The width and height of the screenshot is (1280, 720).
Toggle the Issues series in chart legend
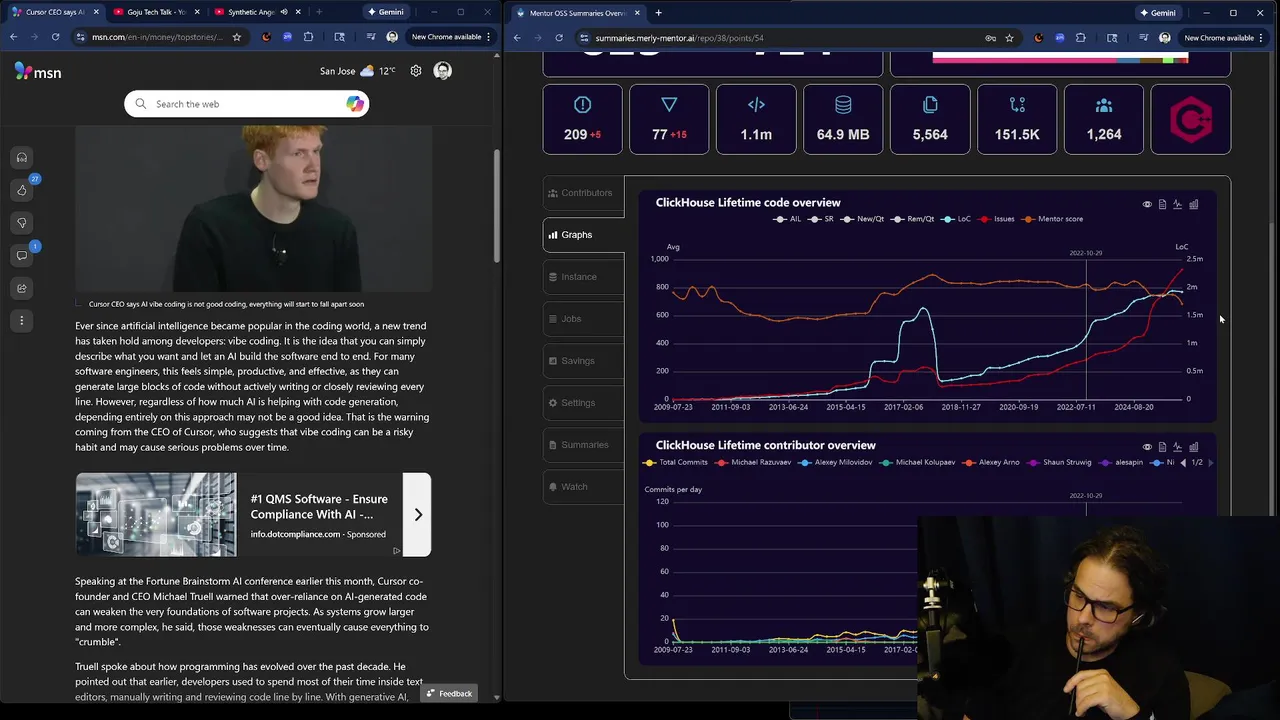pos(996,219)
